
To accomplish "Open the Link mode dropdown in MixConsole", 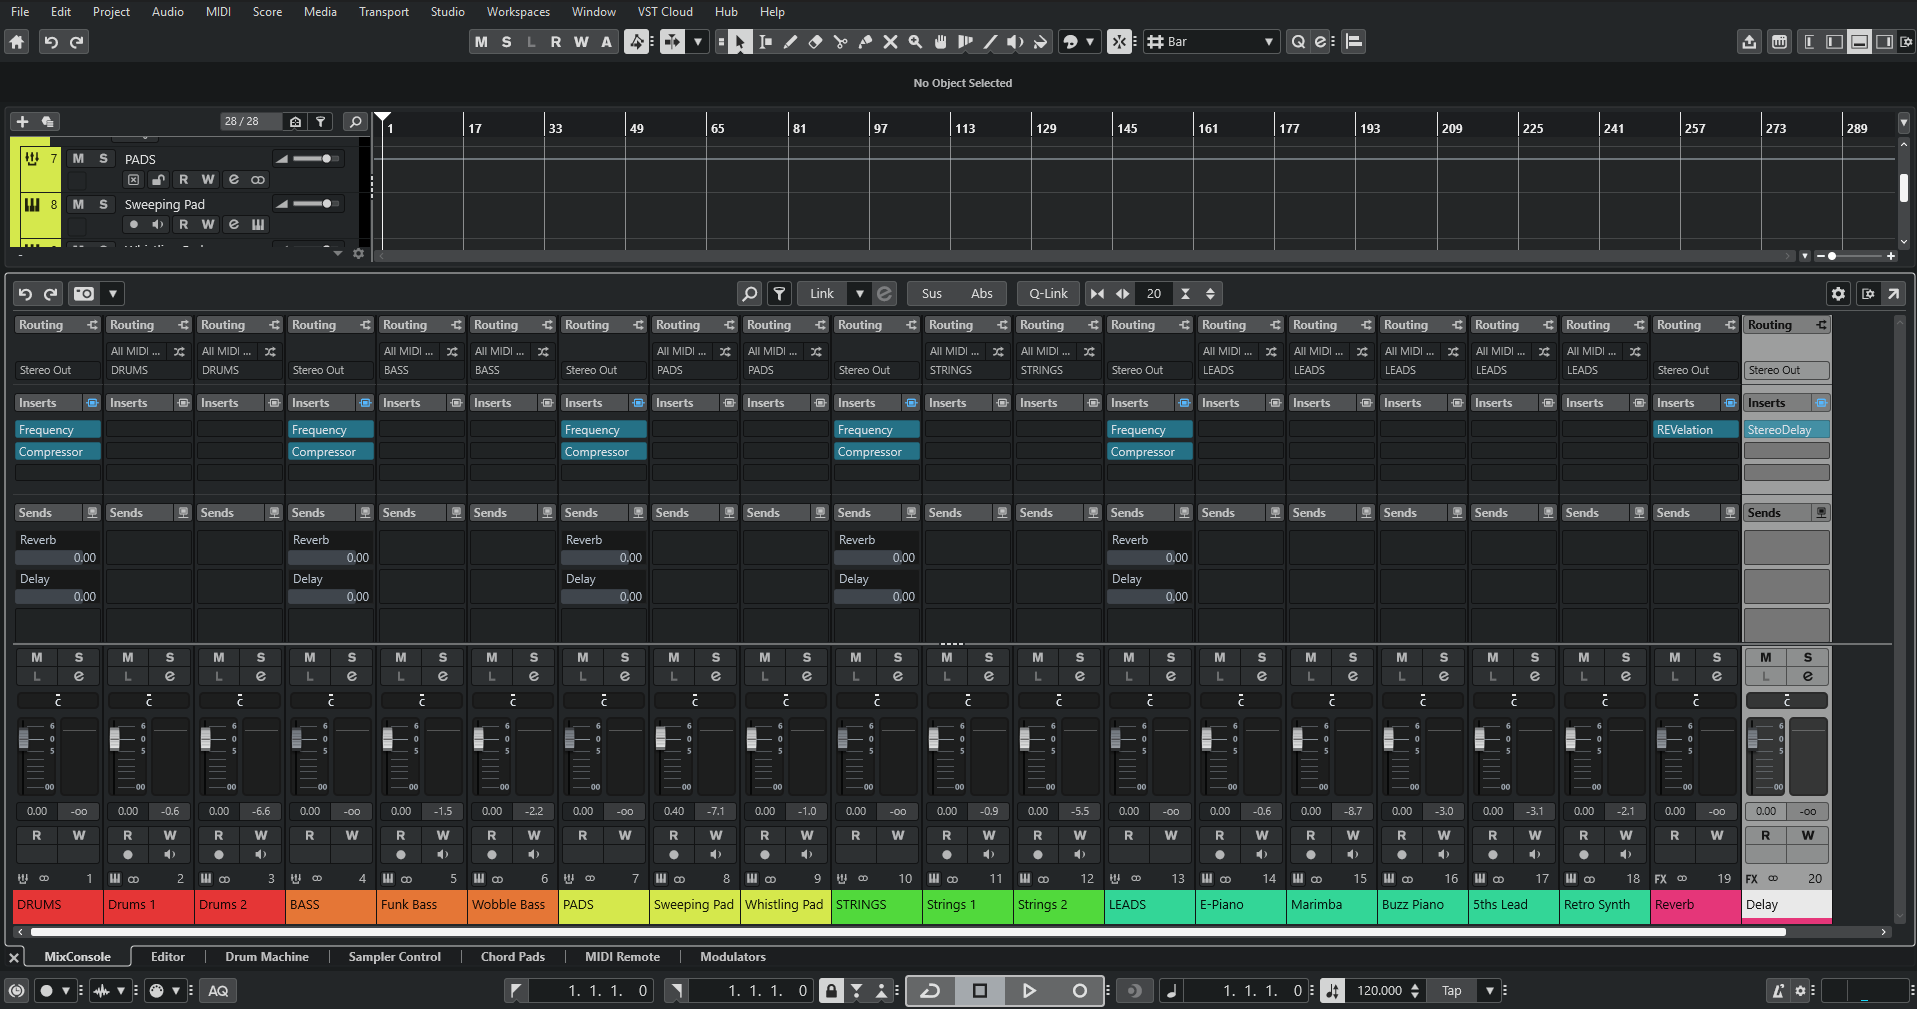I will 858,293.
